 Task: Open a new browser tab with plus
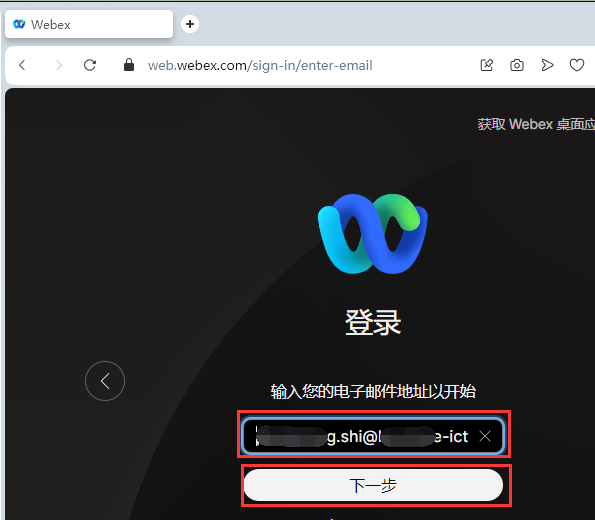coord(190,24)
